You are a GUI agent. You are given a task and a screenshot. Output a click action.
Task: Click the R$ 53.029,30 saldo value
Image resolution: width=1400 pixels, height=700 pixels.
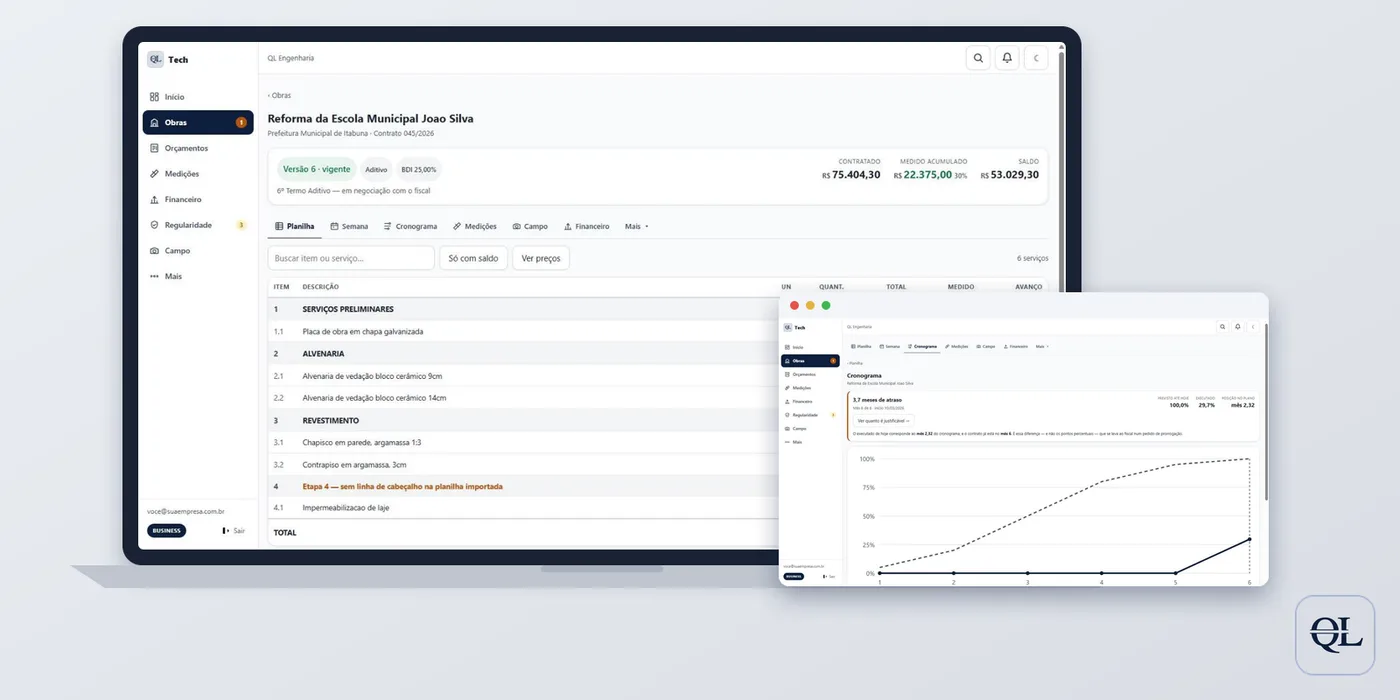coord(1009,174)
